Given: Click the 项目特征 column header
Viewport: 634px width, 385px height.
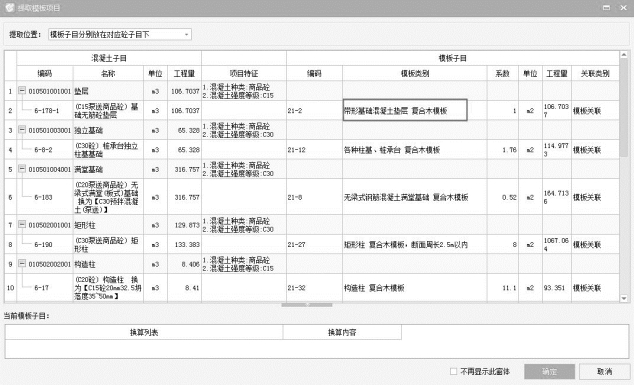Looking at the screenshot, I should tap(244, 73).
